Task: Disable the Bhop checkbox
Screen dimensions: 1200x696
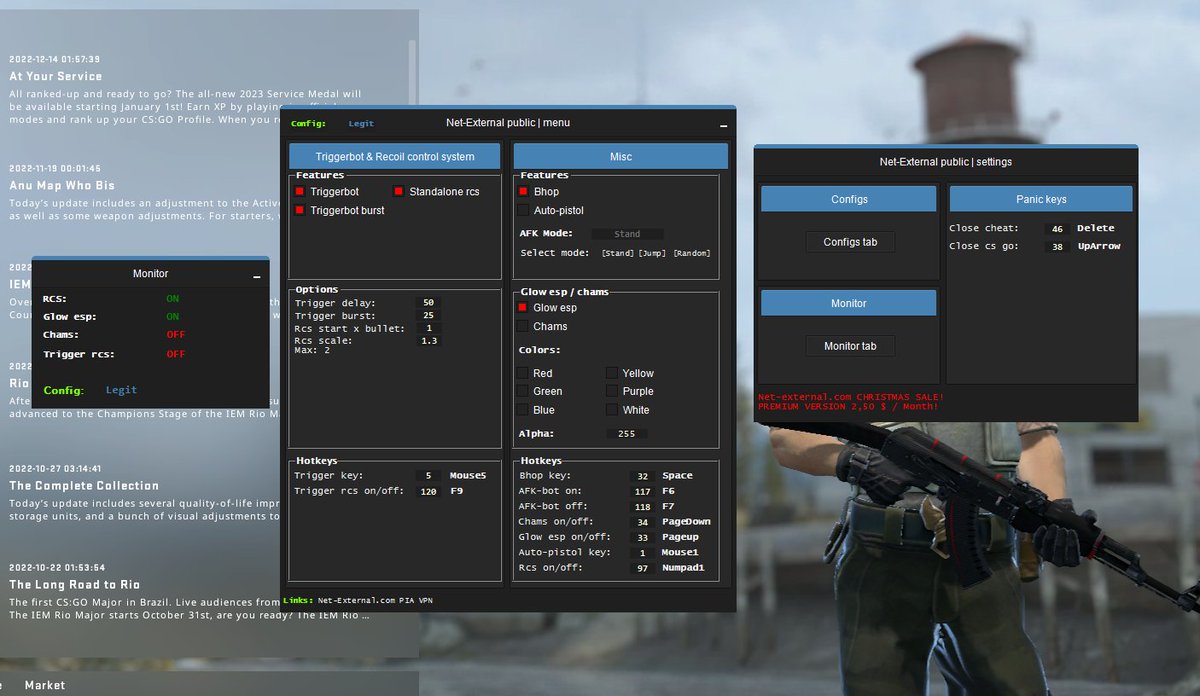Action: pyautogui.click(x=523, y=191)
